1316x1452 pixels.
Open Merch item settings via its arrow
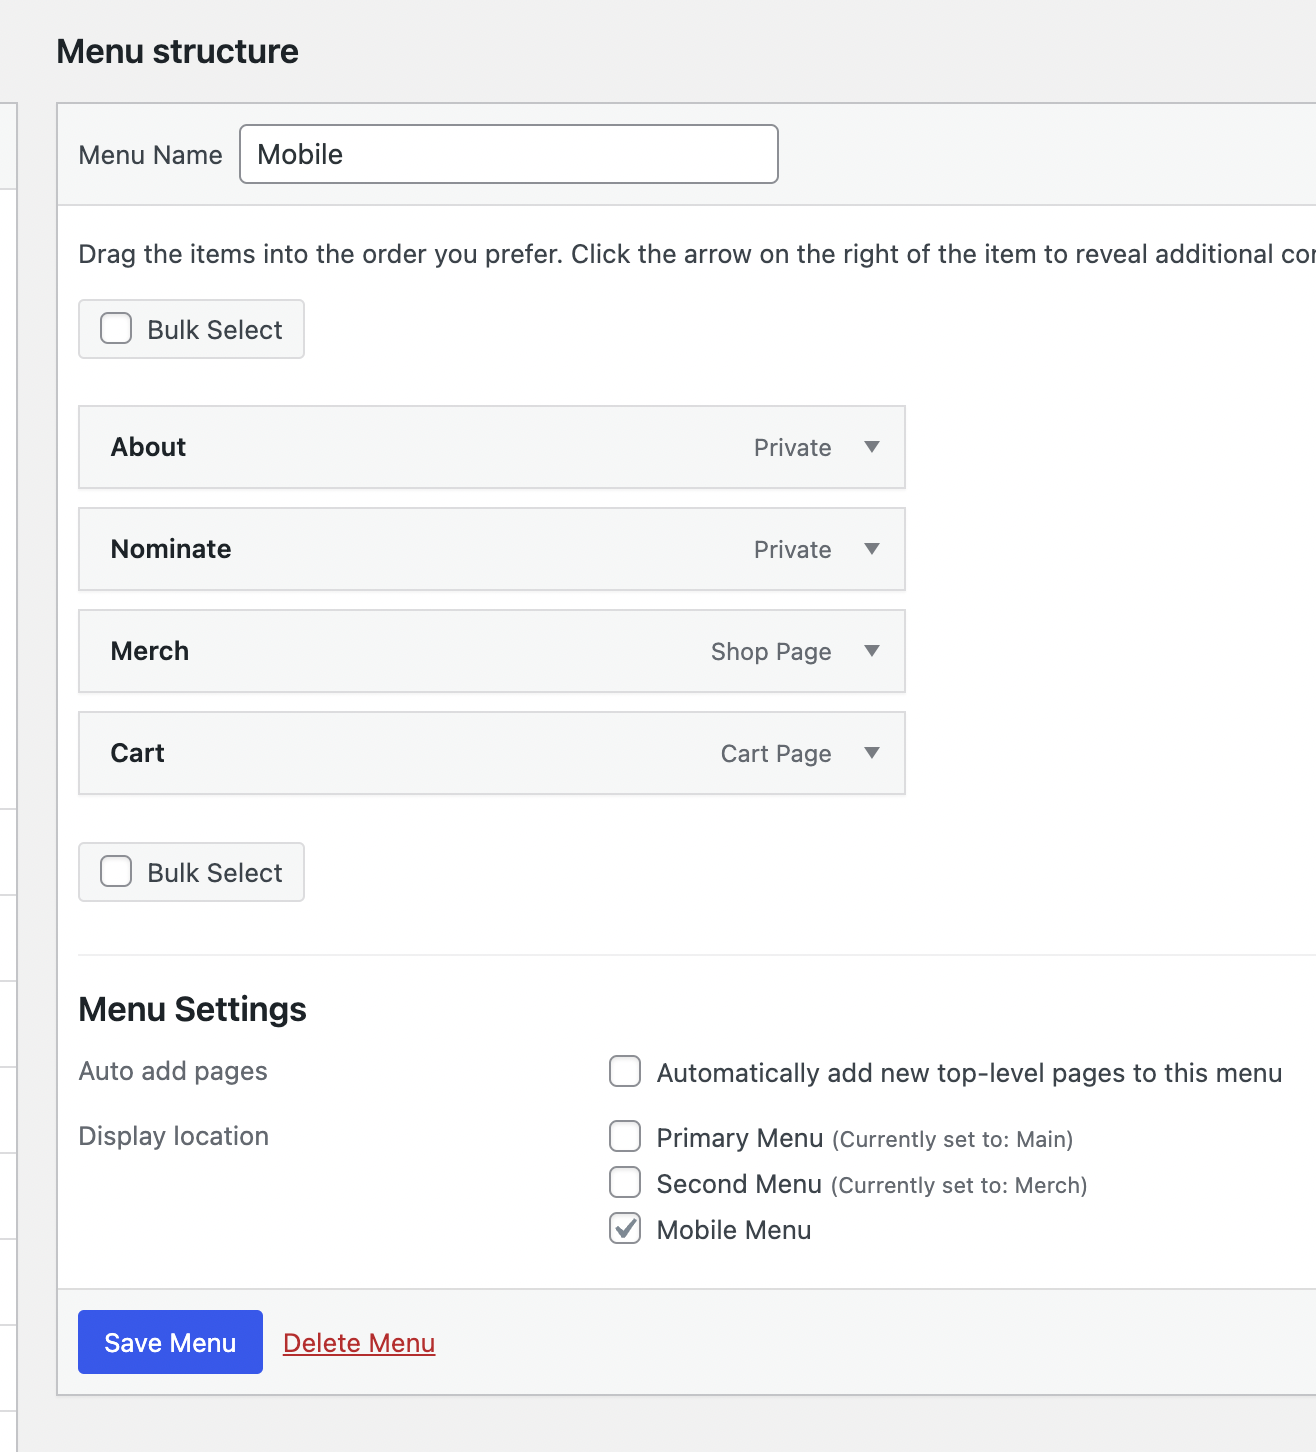872,651
